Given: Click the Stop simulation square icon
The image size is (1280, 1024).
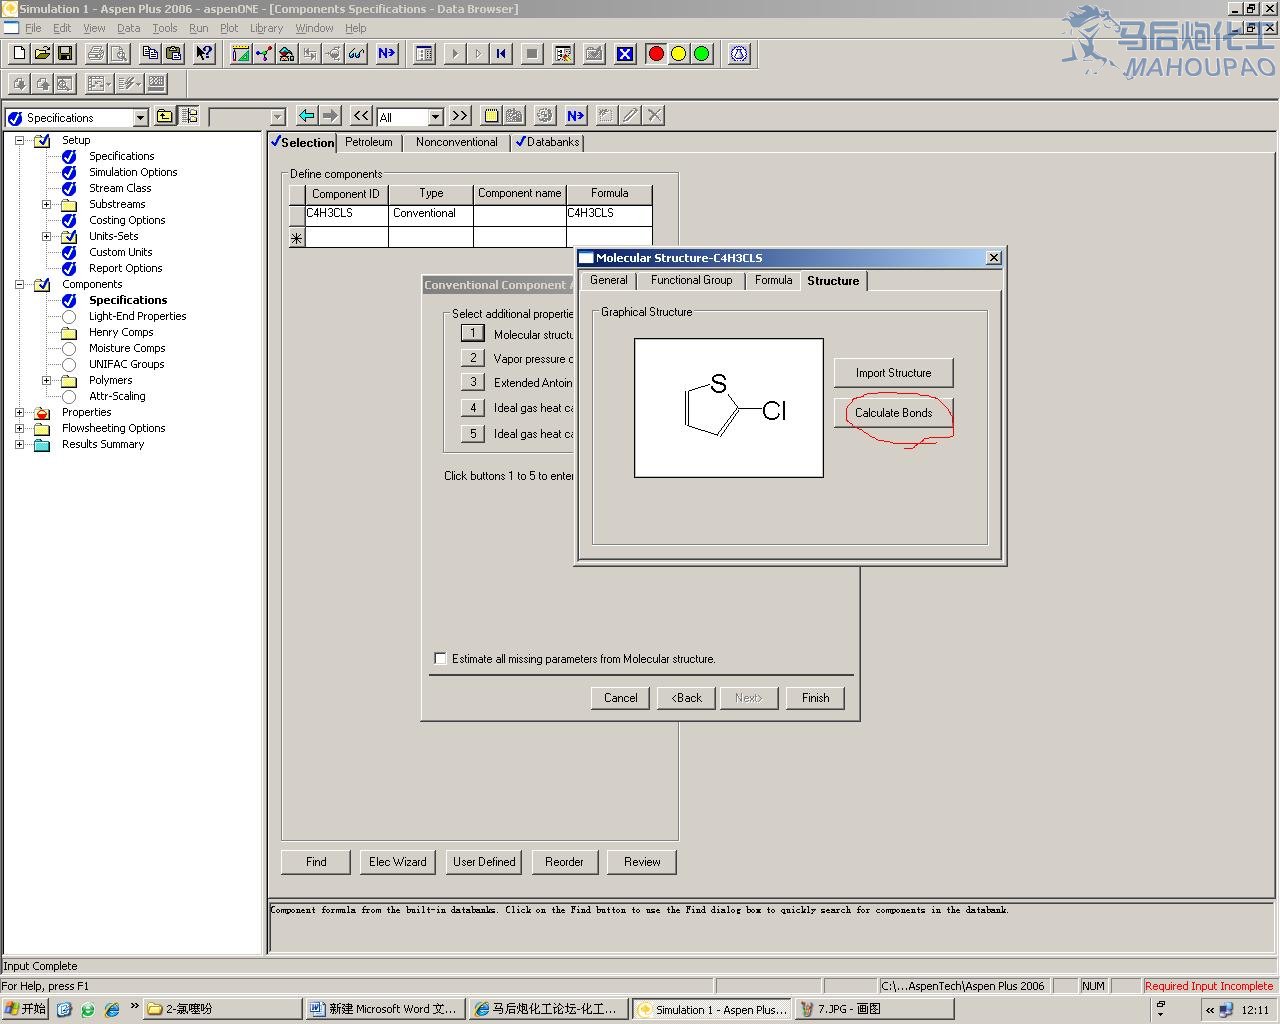Looking at the screenshot, I should click(x=532, y=54).
